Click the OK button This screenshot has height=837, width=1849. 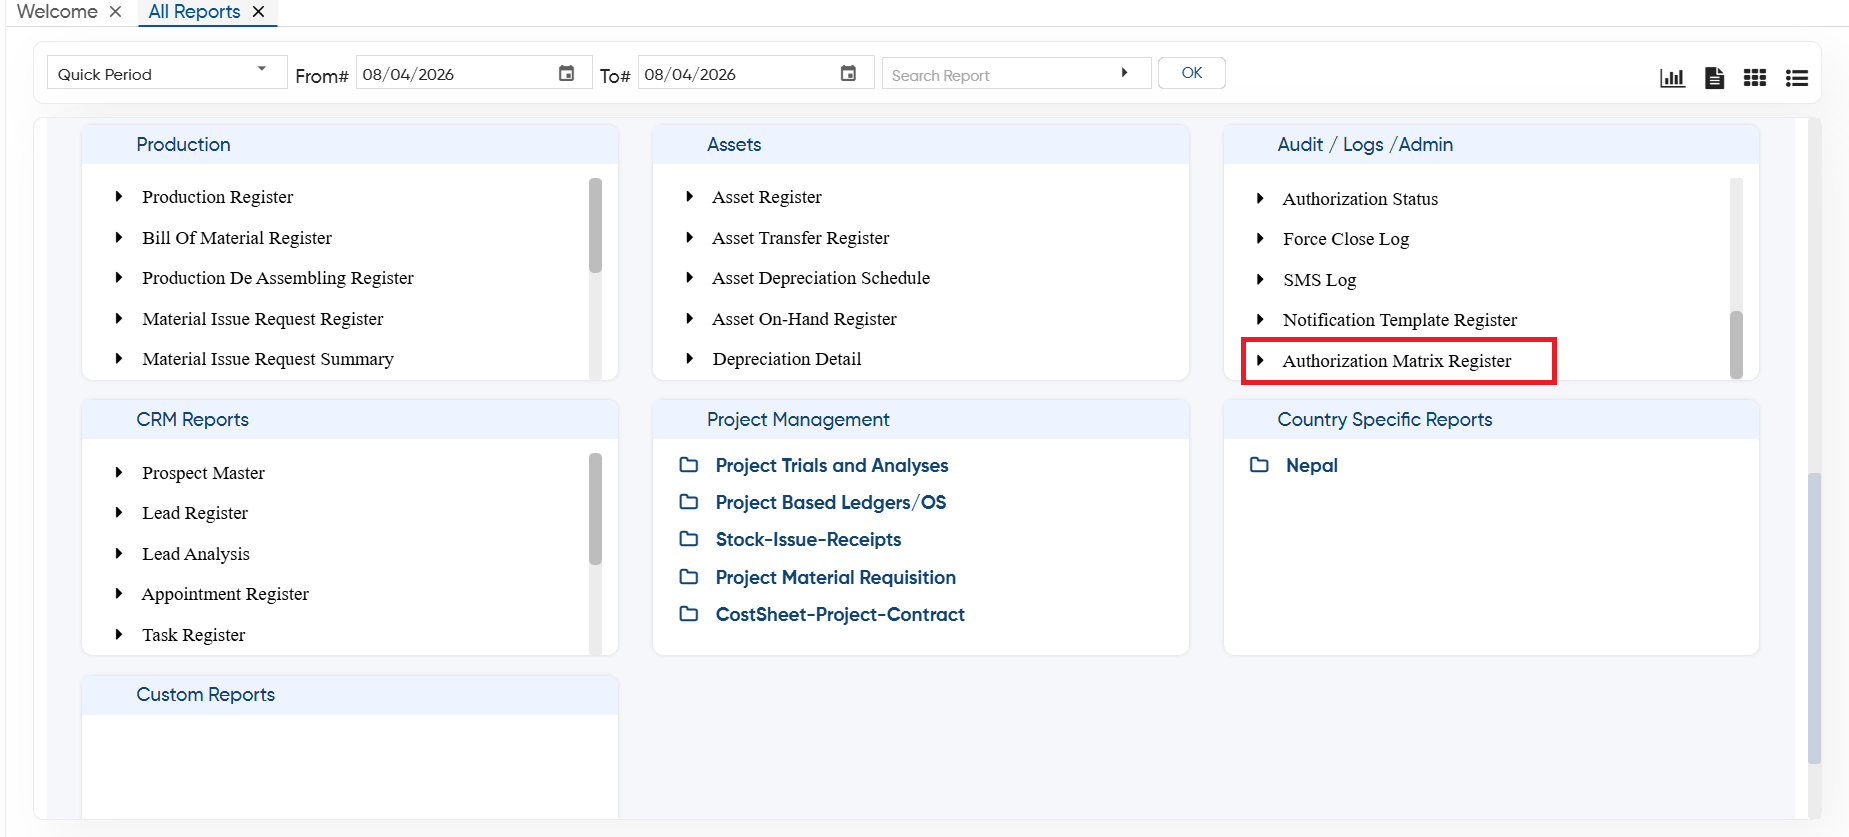pos(1192,73)
